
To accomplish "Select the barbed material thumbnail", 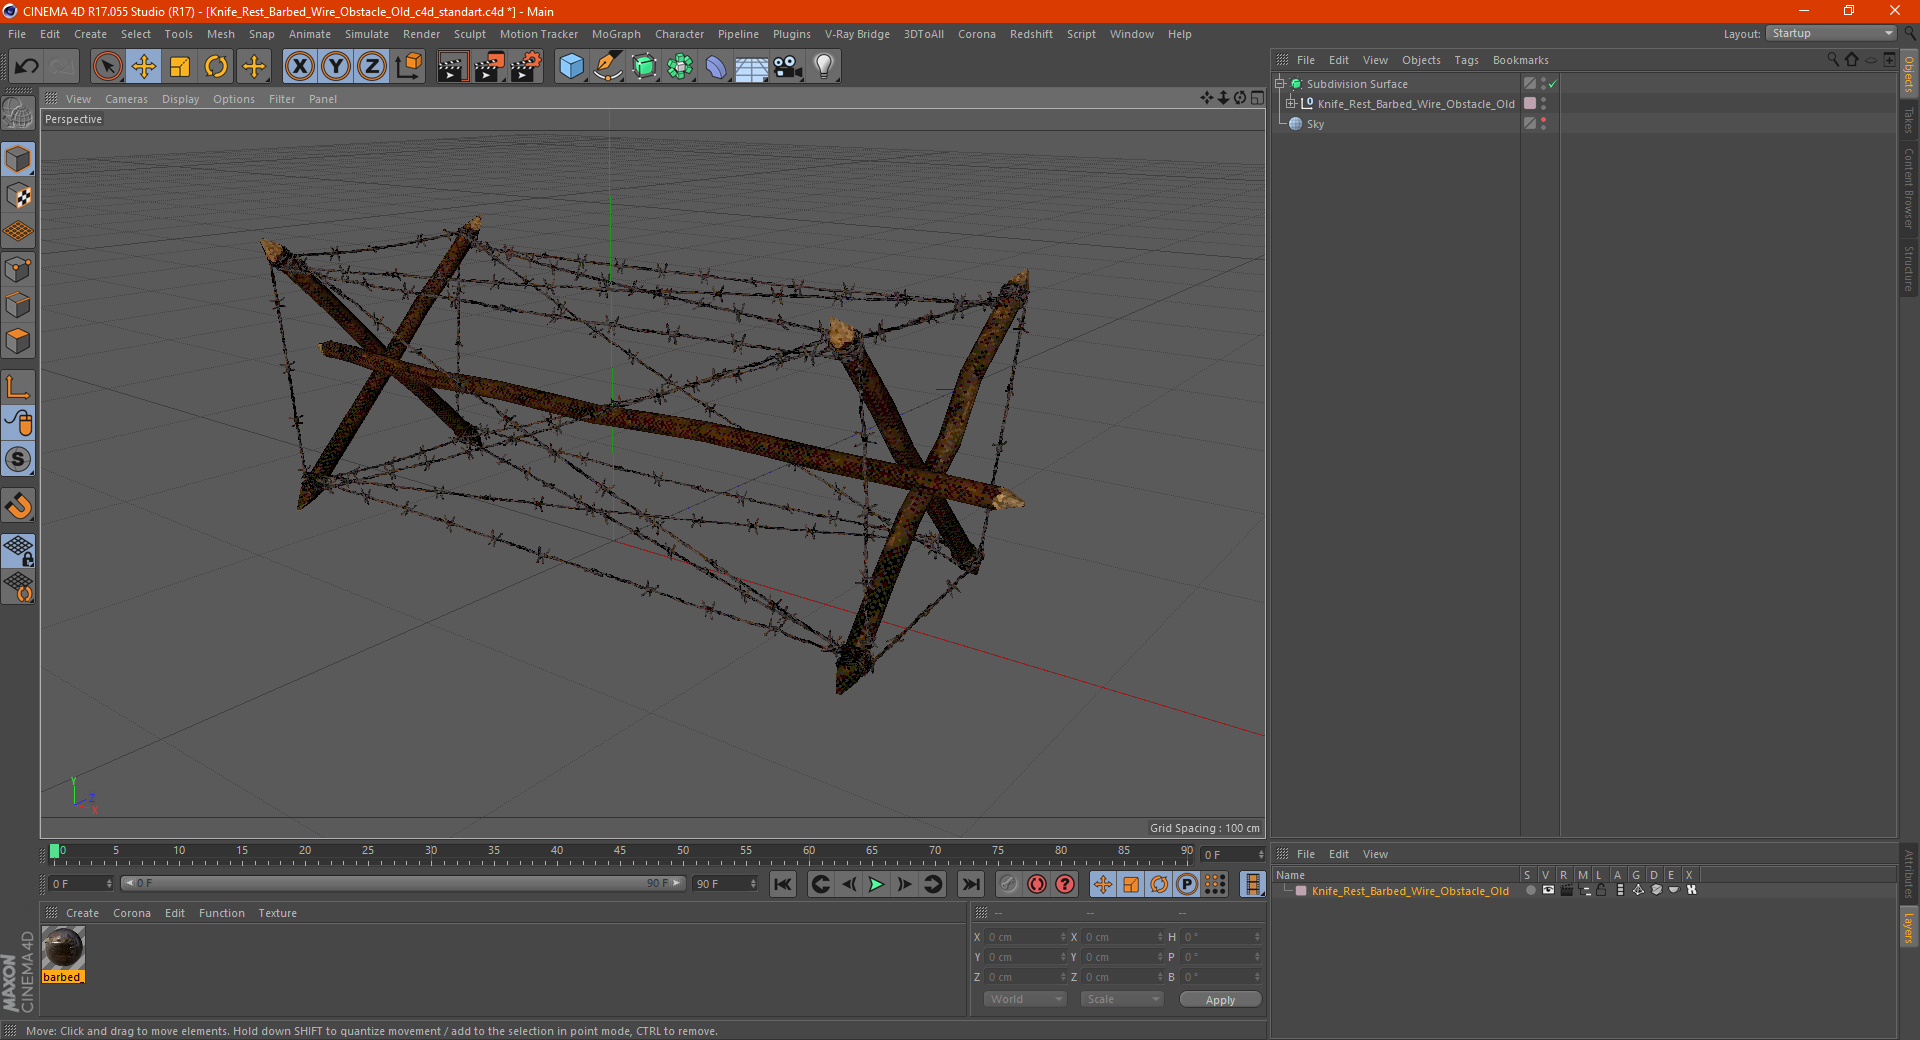I will click(63, 948).
